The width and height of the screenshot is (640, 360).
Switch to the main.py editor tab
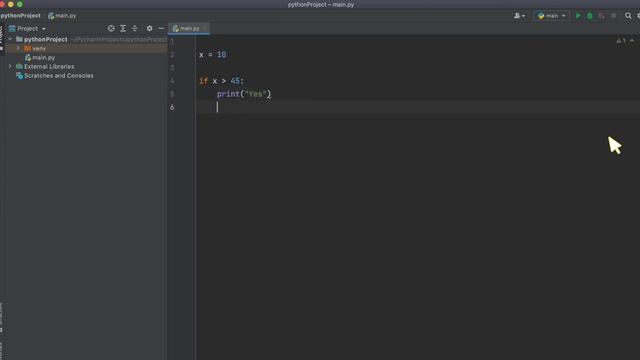(189, 29)
